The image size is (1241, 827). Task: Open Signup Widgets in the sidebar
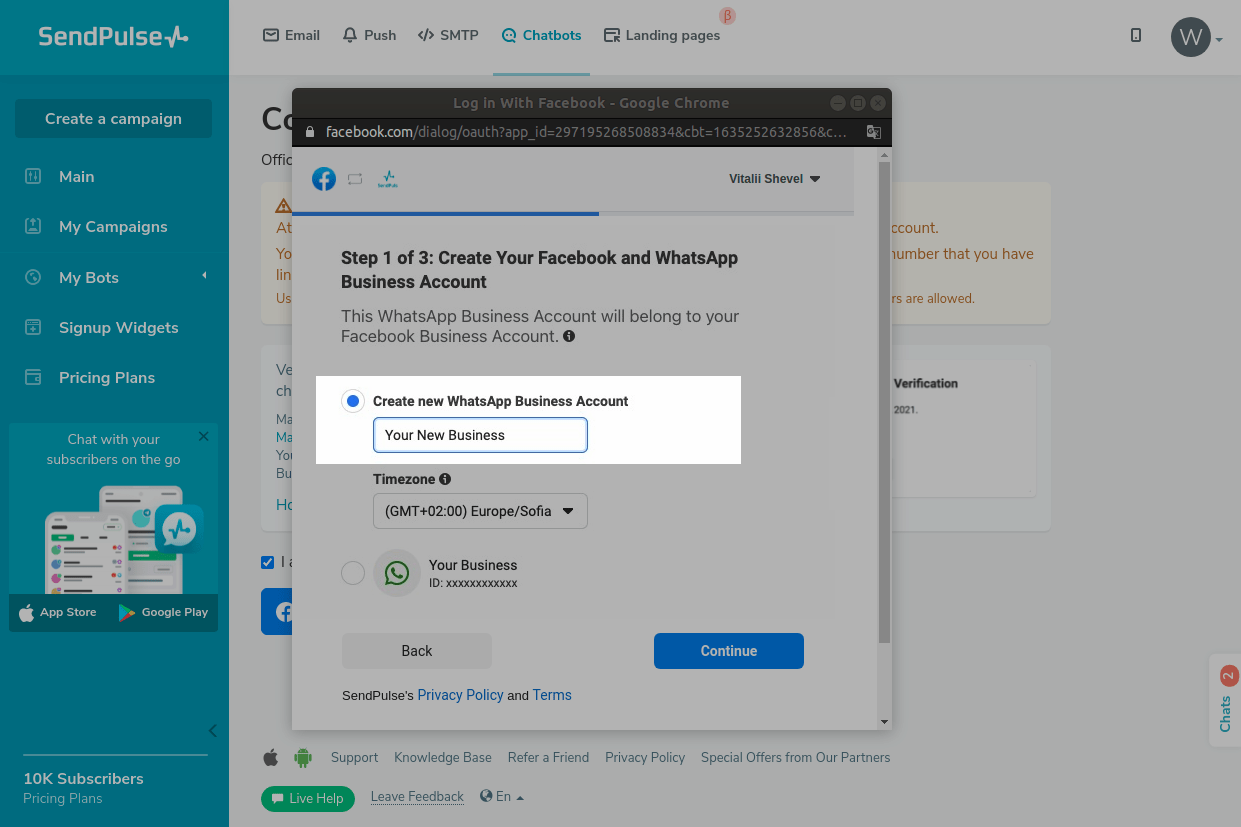pyautogui.click(x=118, y=328)
